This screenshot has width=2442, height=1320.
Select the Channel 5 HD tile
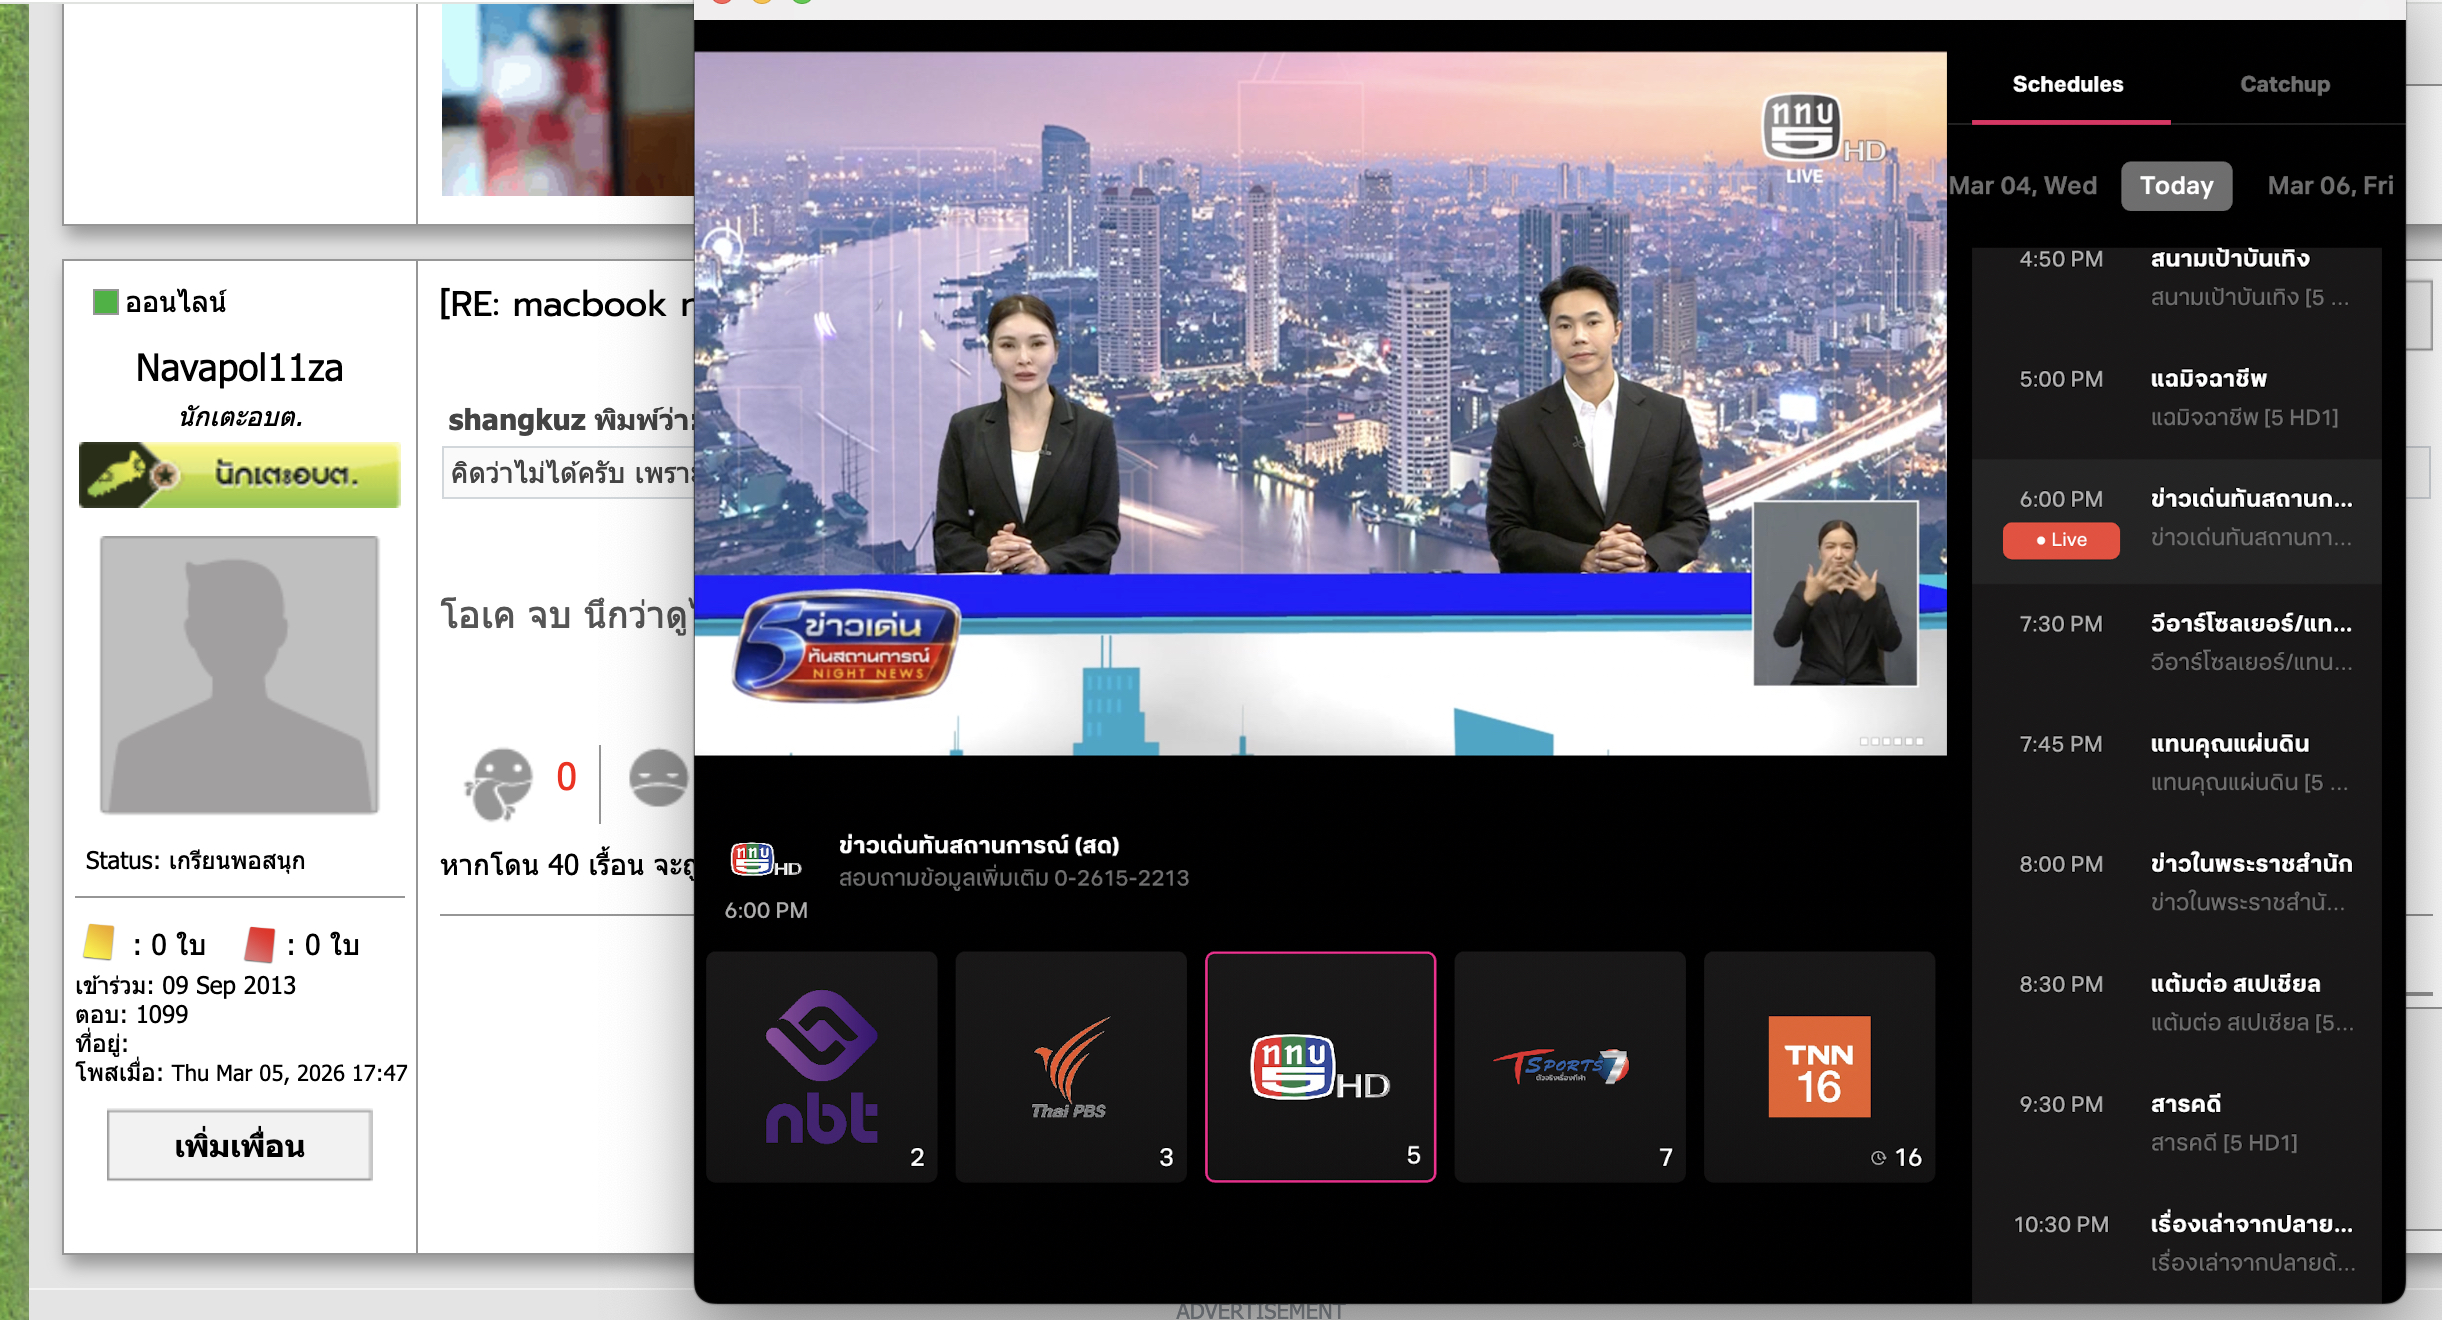1320,1066
